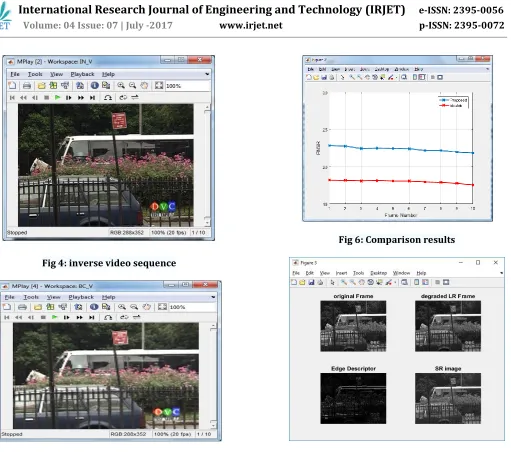Select Zoom In tool in BC_V MPlay
Screen dimensions: 511x452
click(x=122, y=307)
